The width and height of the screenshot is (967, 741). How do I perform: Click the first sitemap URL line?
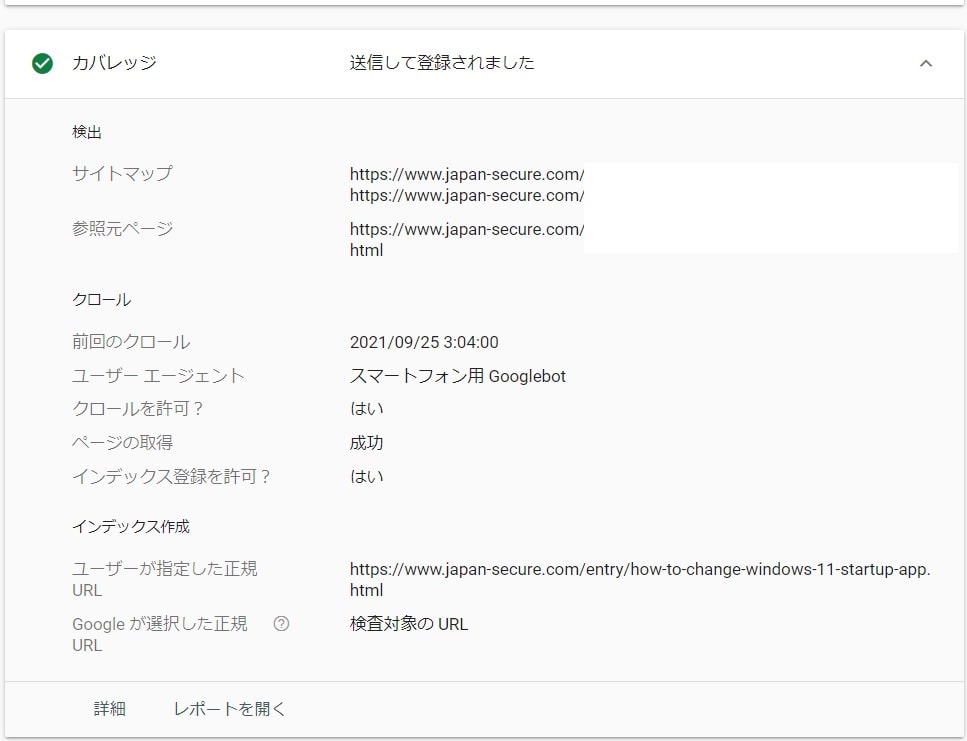point(467,174)
